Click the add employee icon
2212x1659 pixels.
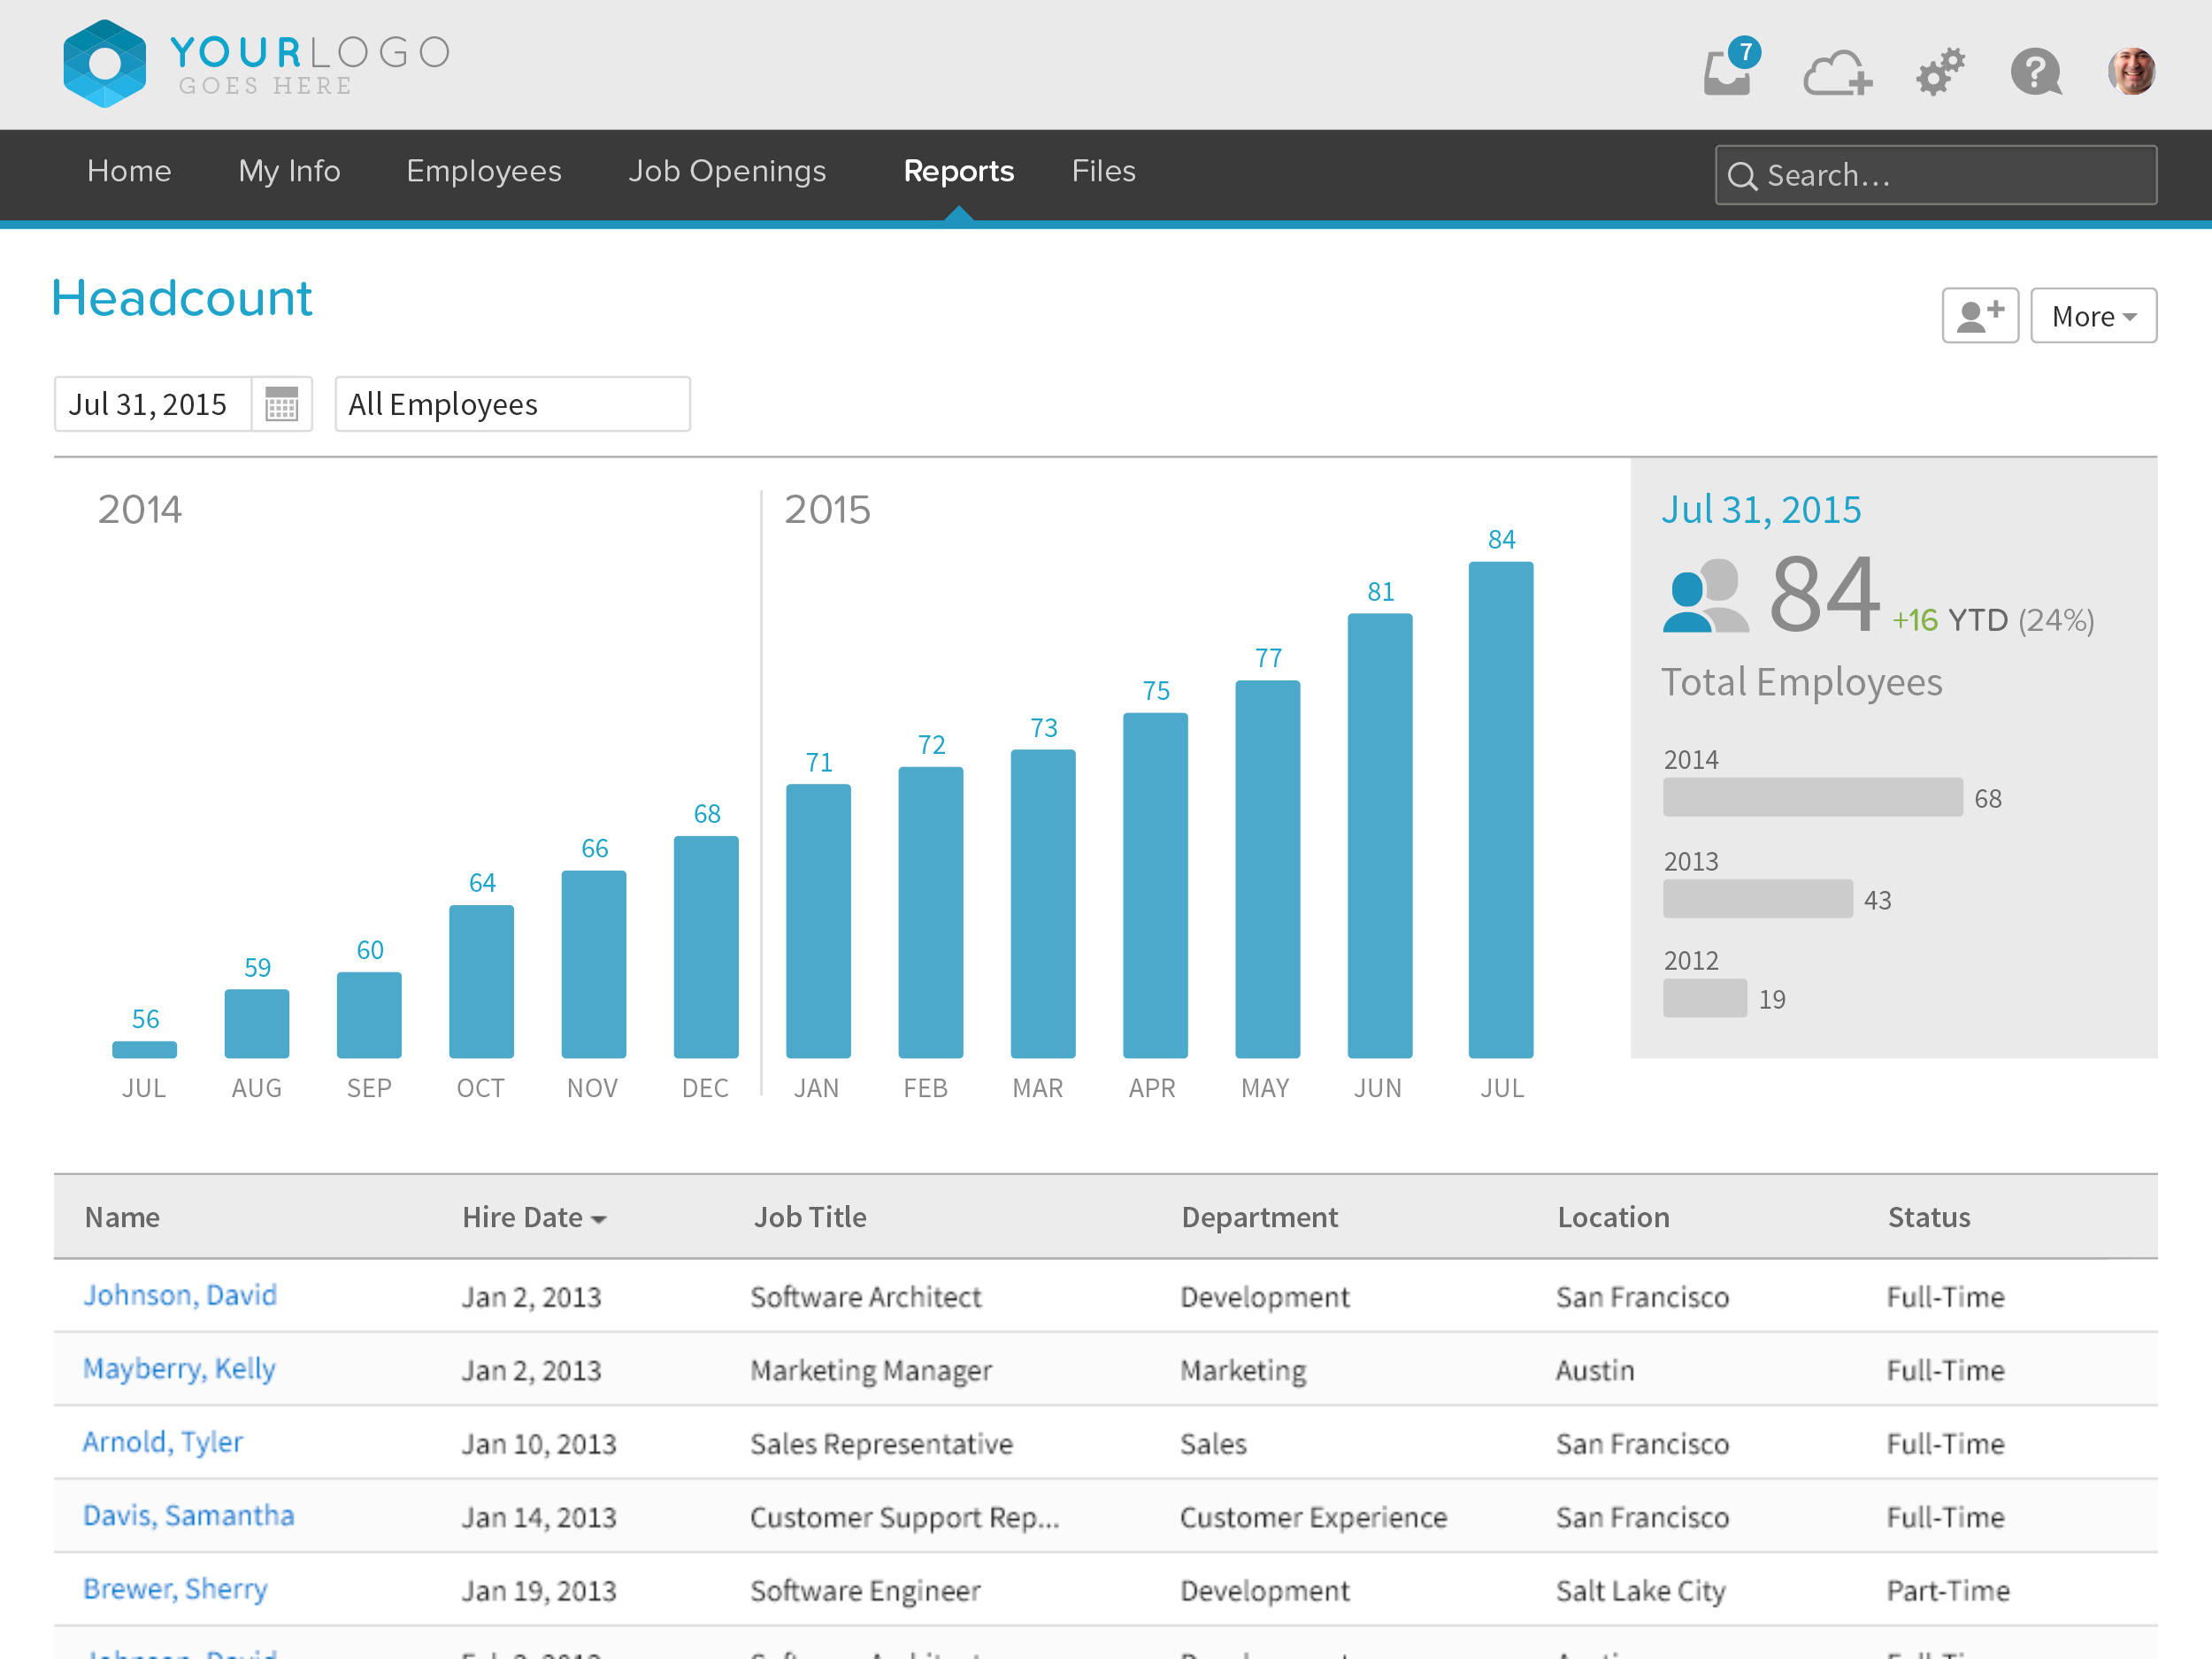pyautogui.click(x=1980, y=315)
